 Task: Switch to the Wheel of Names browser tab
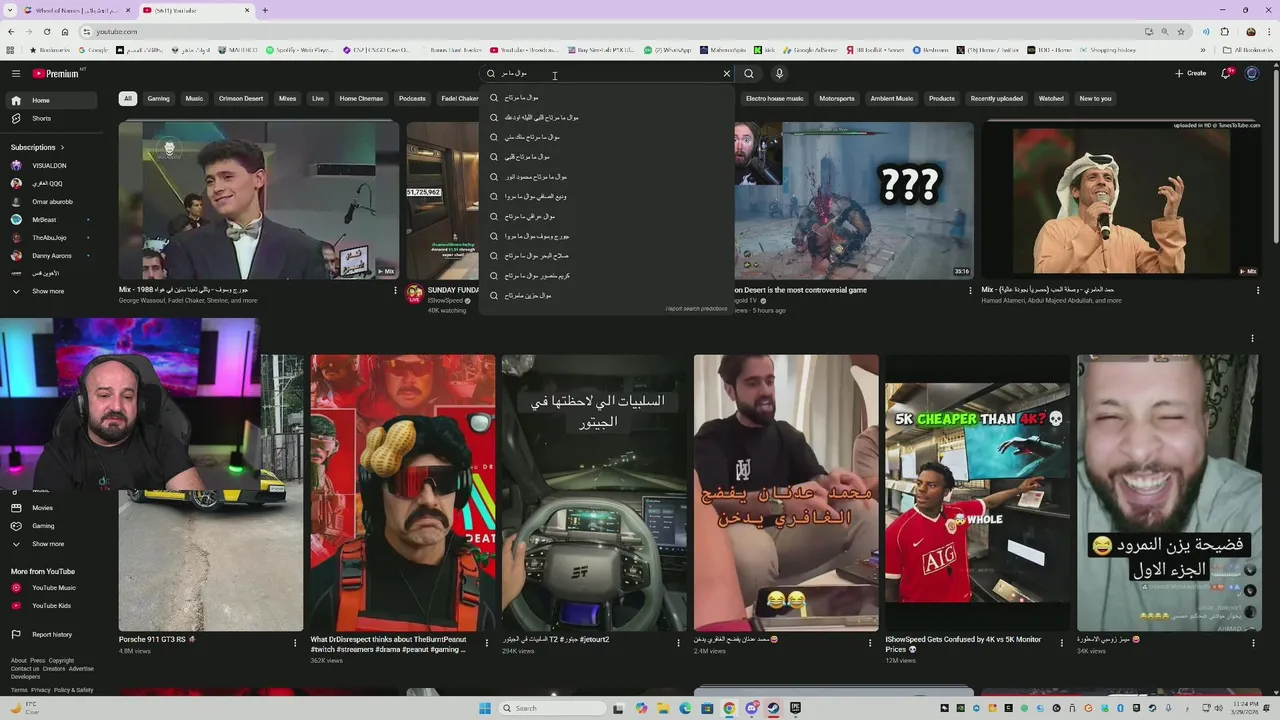[75, 10]
